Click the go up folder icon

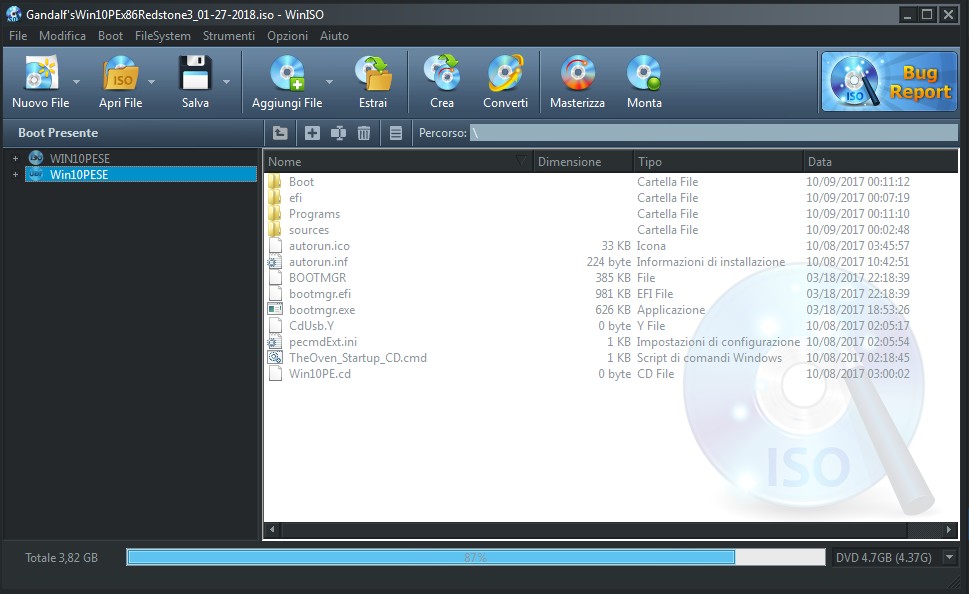(x=280, y=133)
